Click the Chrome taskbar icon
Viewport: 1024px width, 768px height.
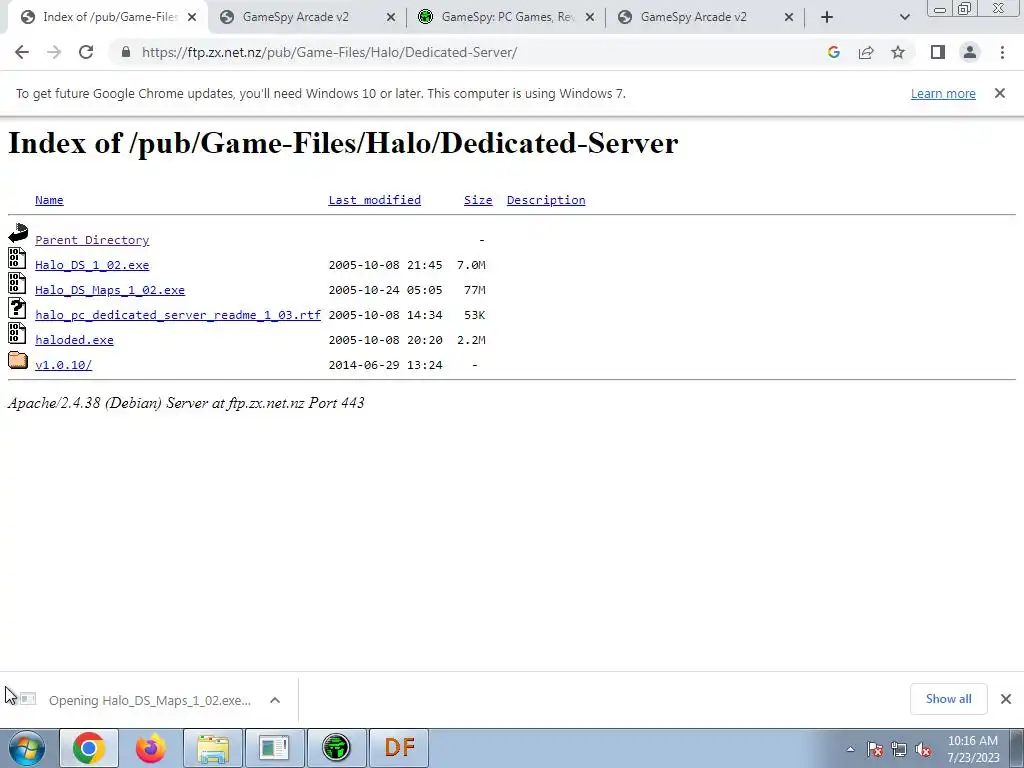click(x=89, y=748)
